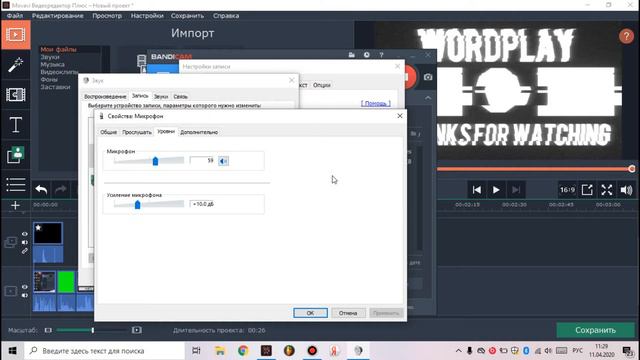Screen dimensions: 640x360
Task: Open the Редактирование menu
Action: pyautogui.click(x=58, y=16)
